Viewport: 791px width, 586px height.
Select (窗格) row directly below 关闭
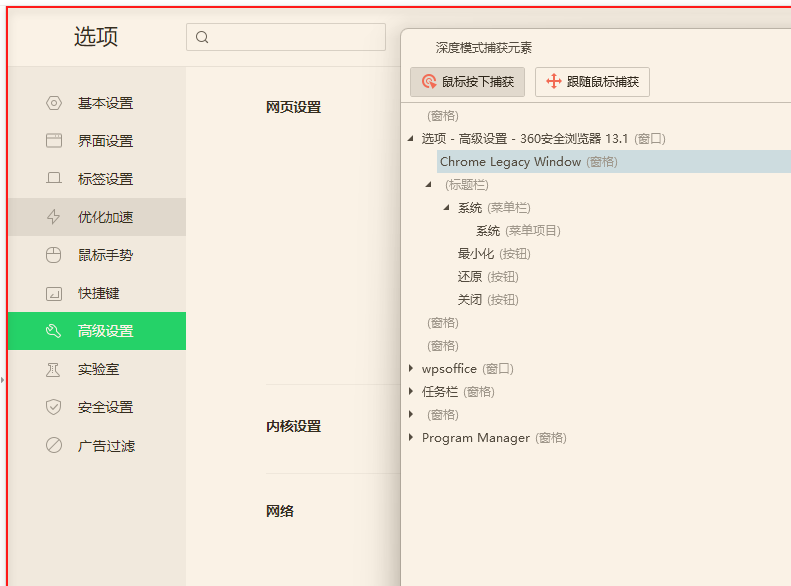[x=442, y=323]
